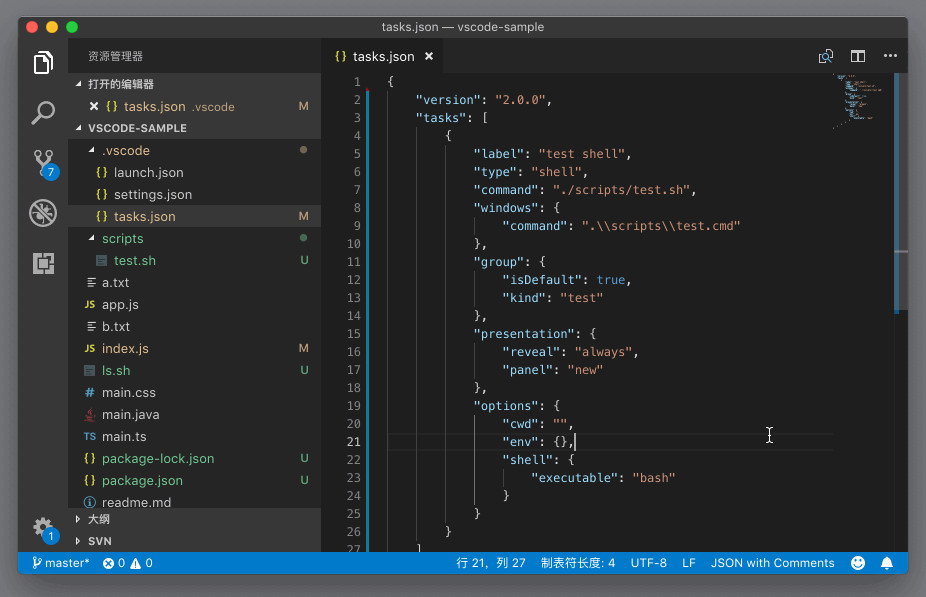Open the Search view icon

pos(43,112)
